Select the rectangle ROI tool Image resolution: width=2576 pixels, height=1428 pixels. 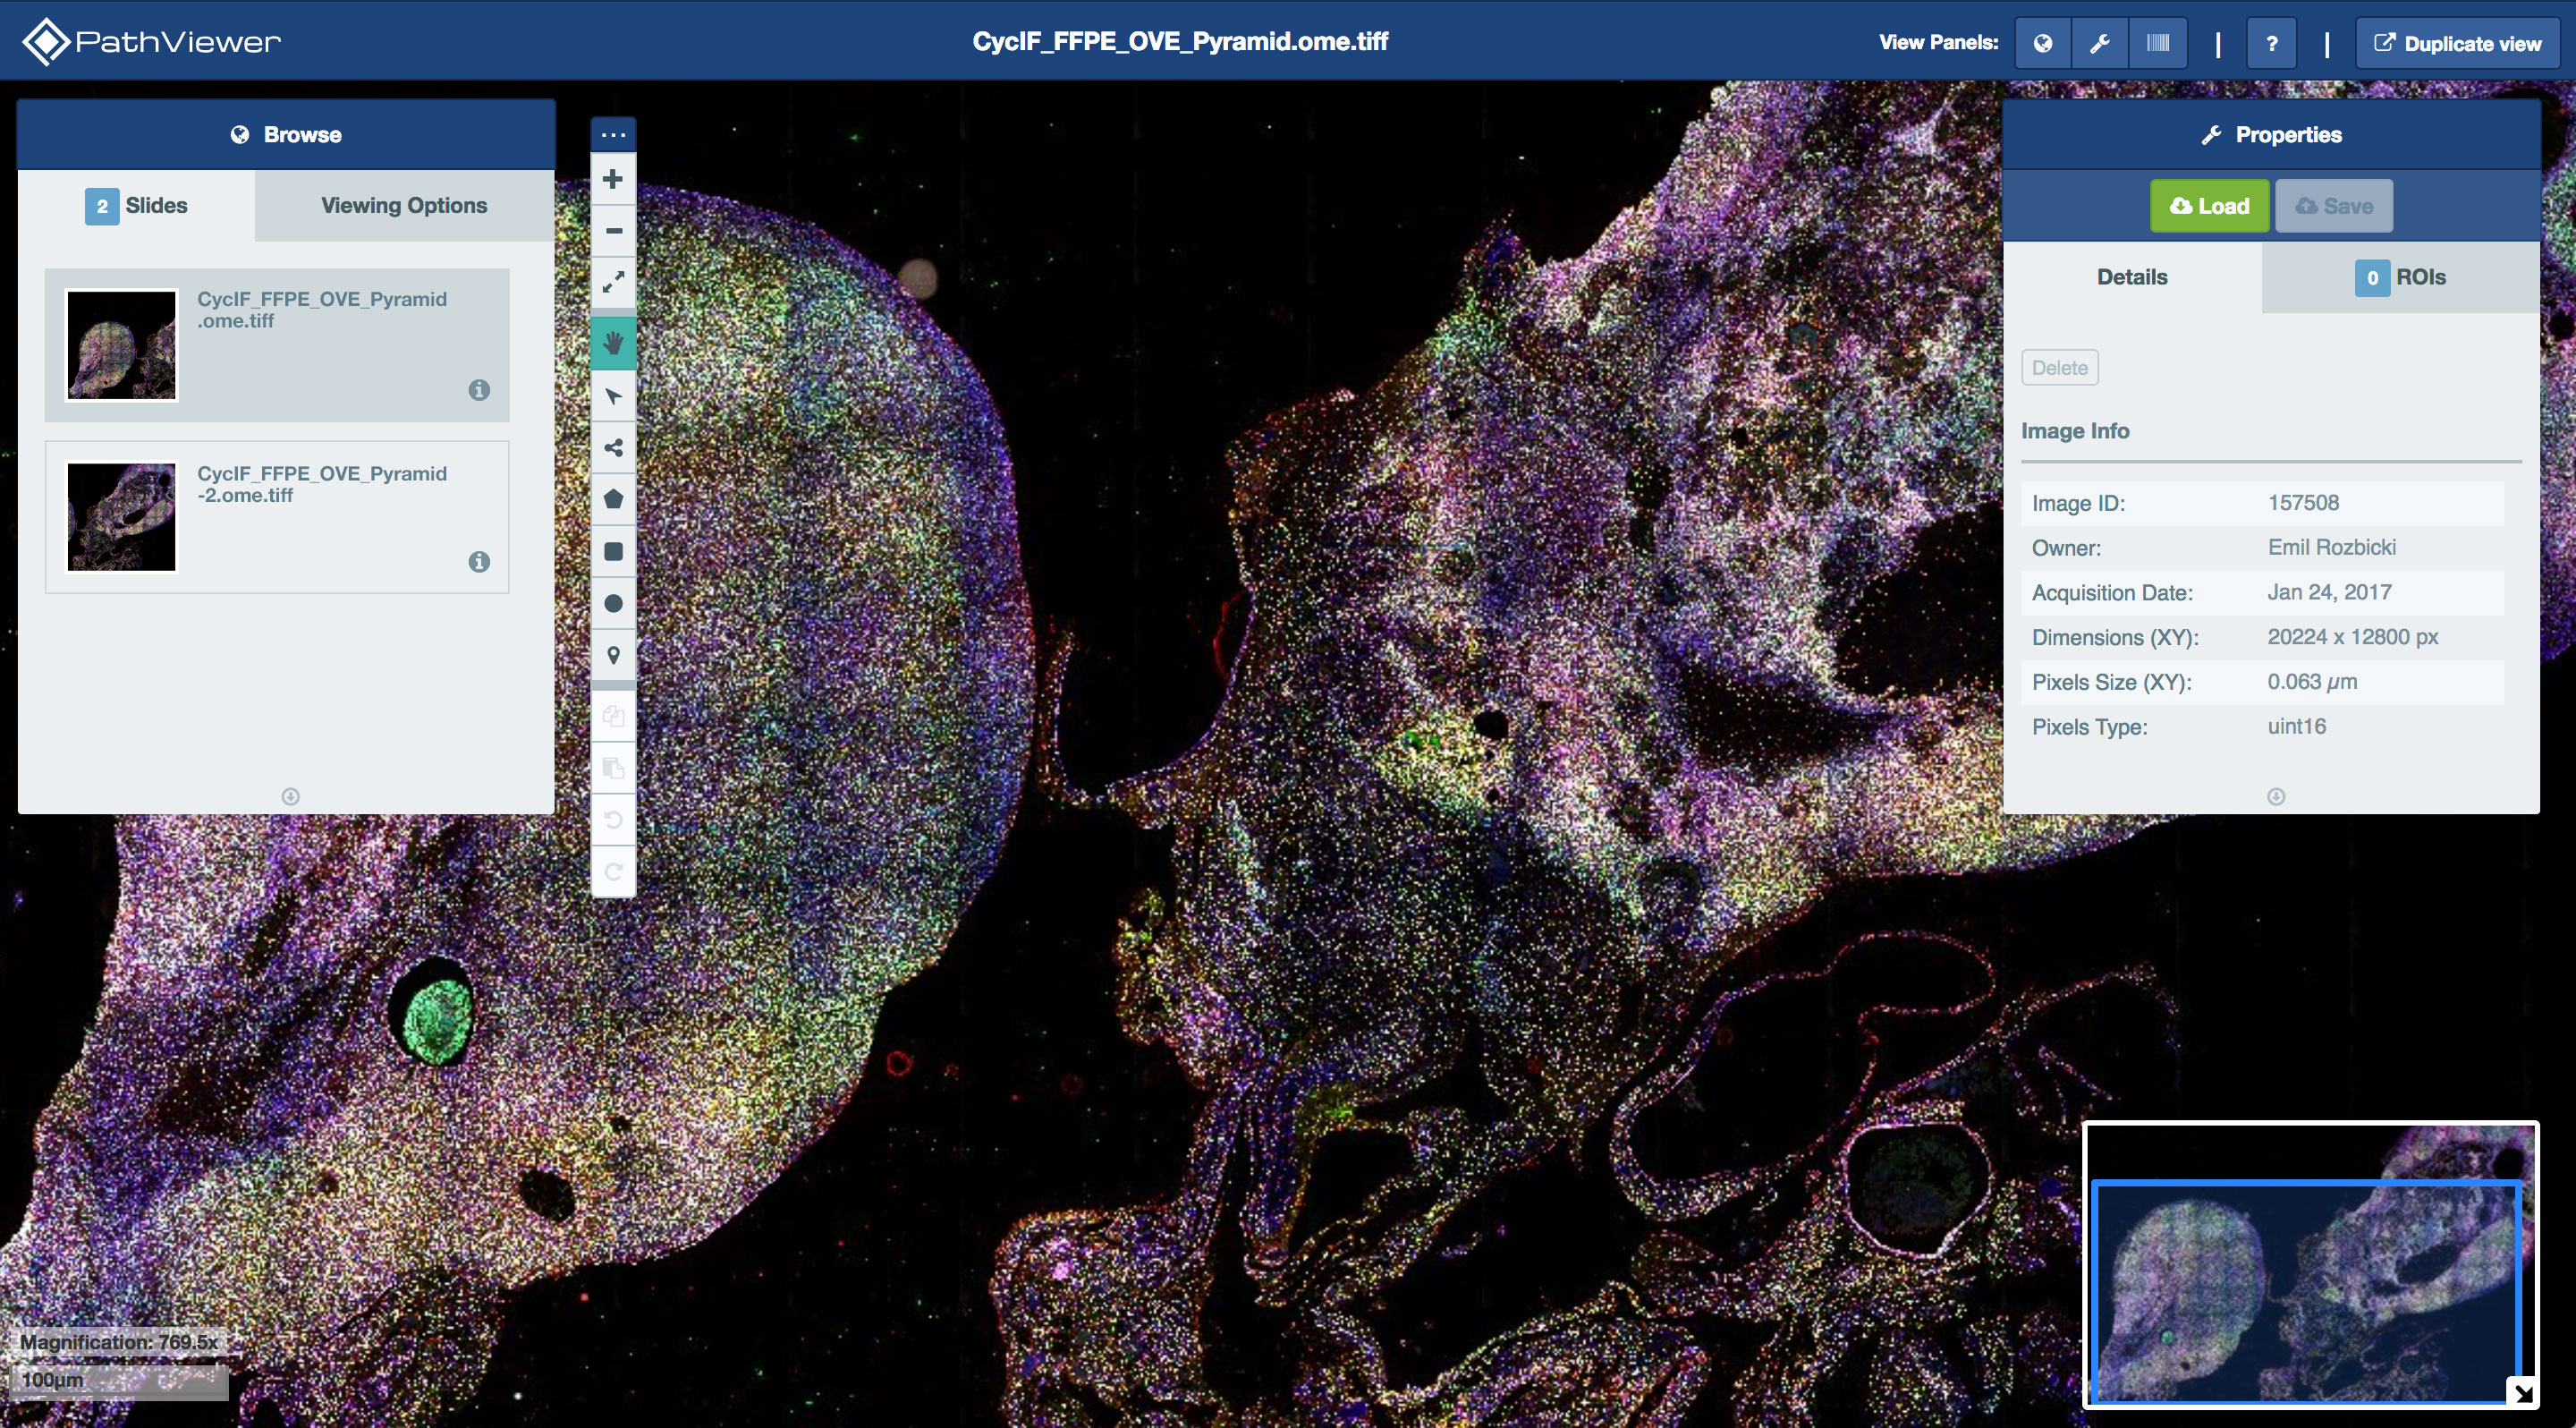pyautogui.click(x=613, y=551)
